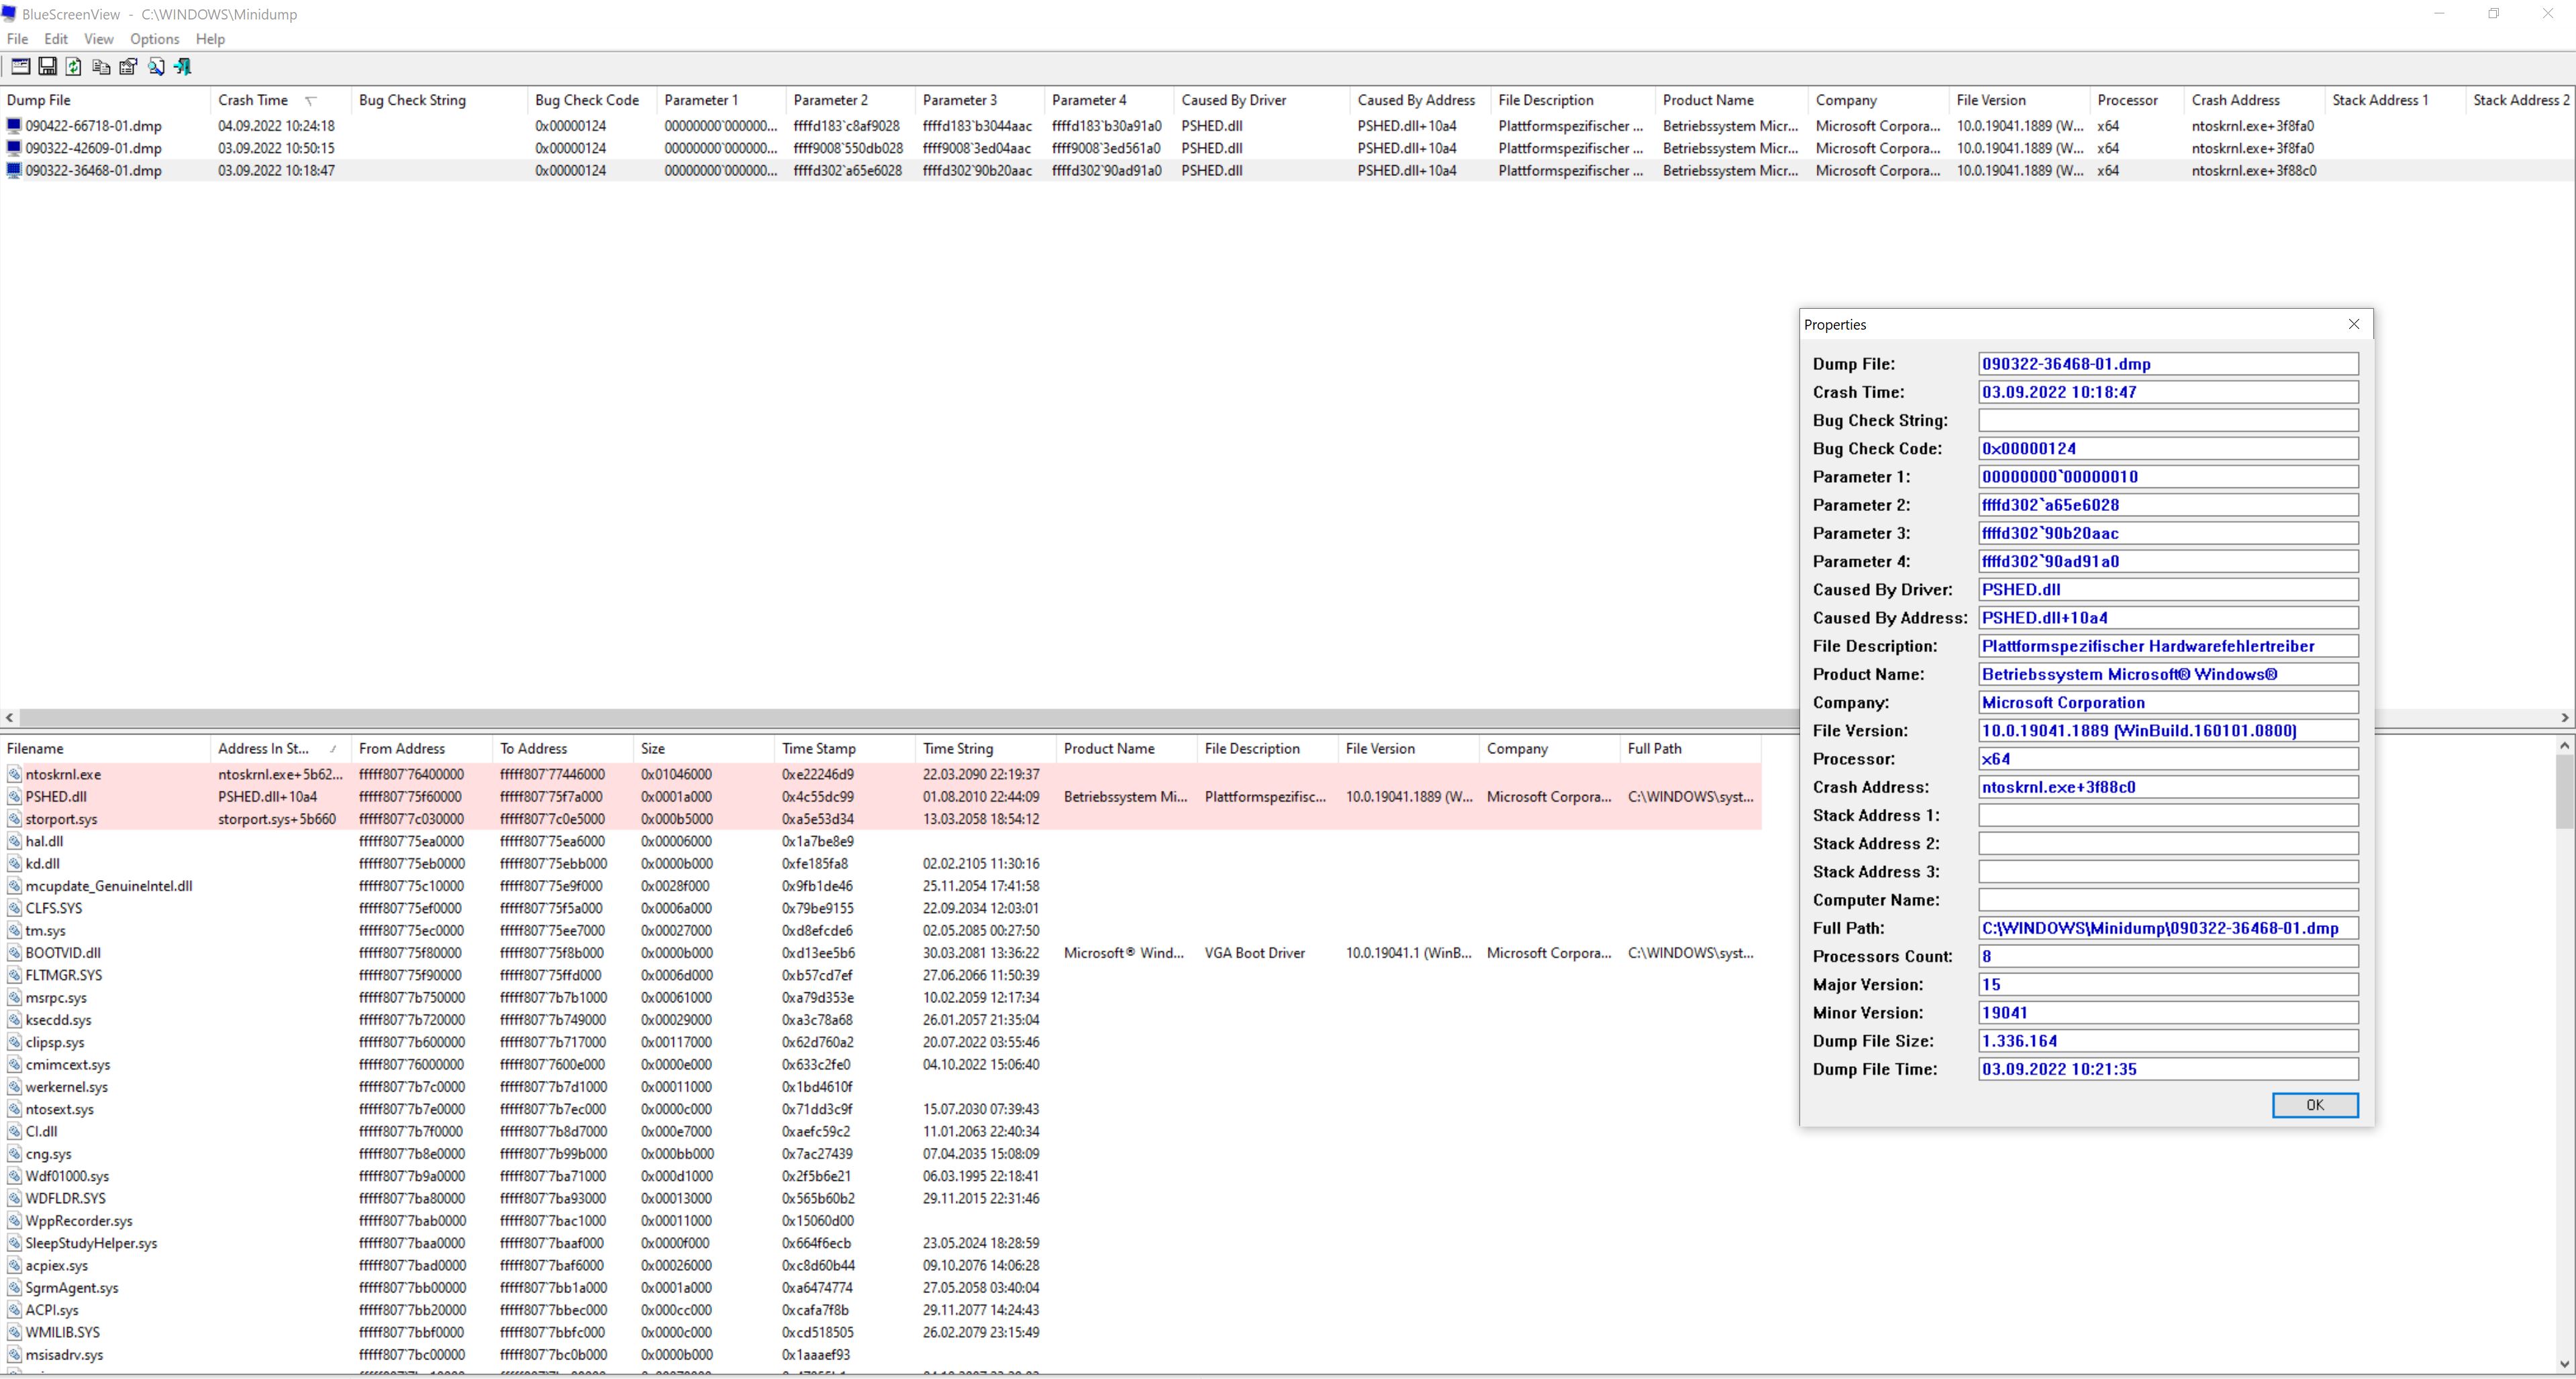Click the lower pane scroll down arrow

(2564, 1363)
